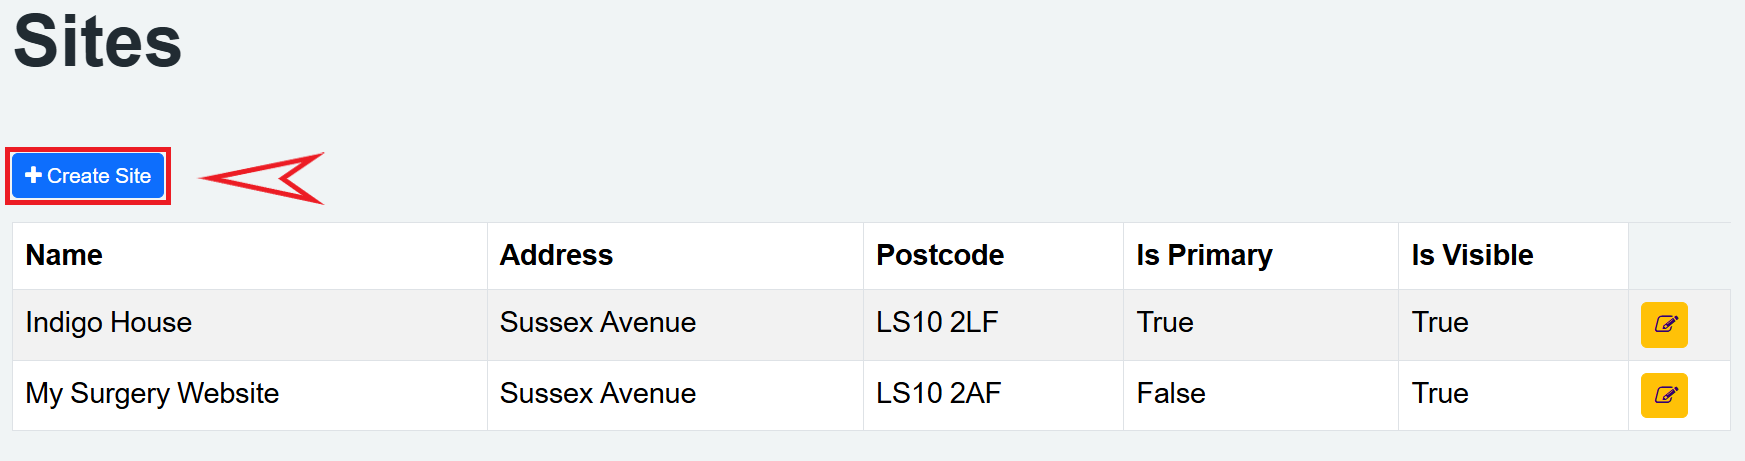Click the Address column header
The width and height of the screenshot is (1745, 461).
556,256
